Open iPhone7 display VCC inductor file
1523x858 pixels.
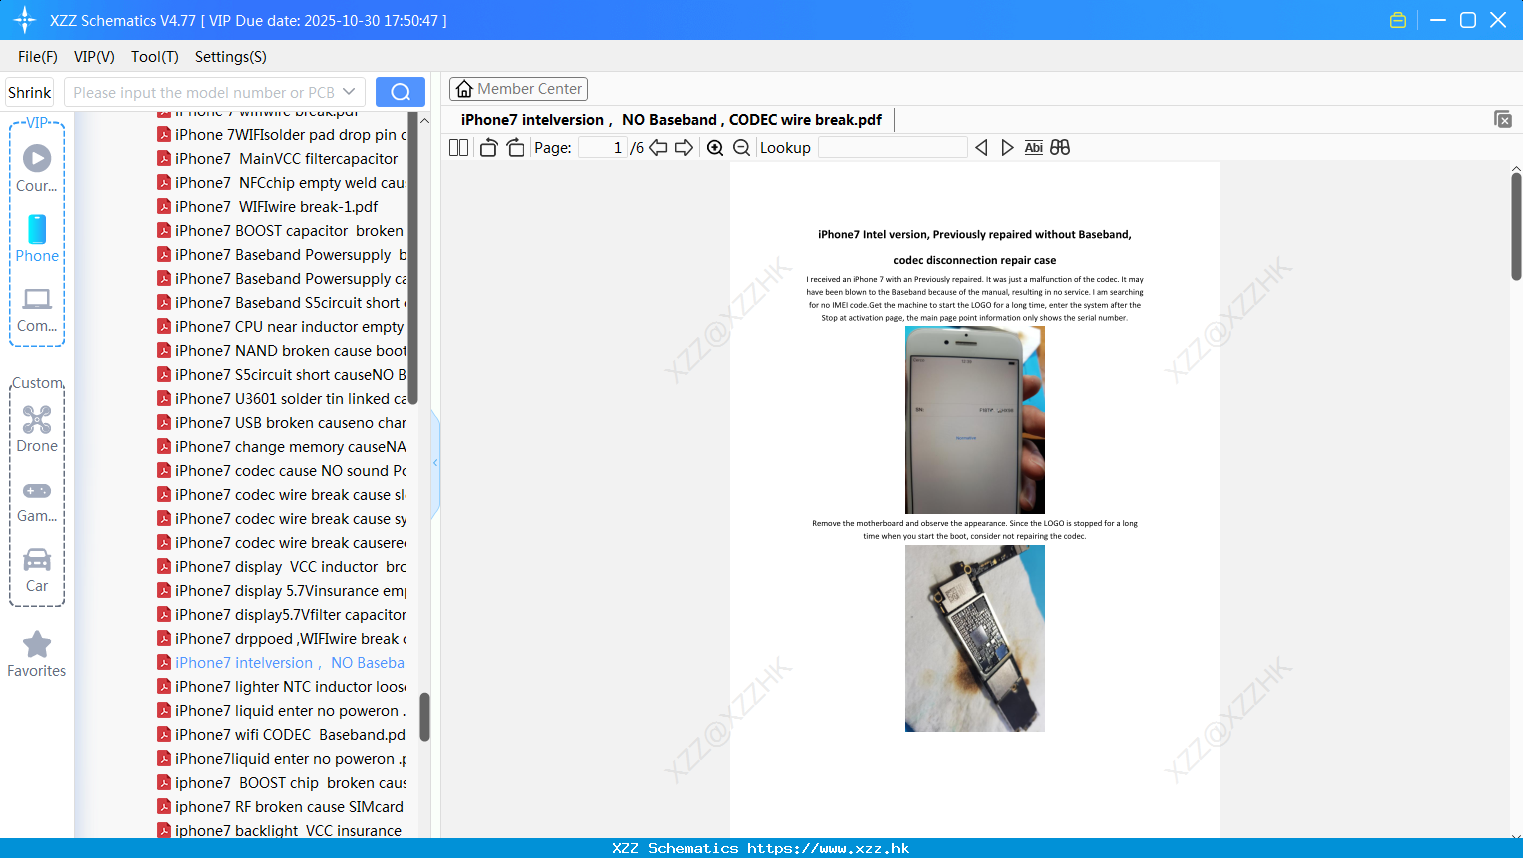(281, 567)
